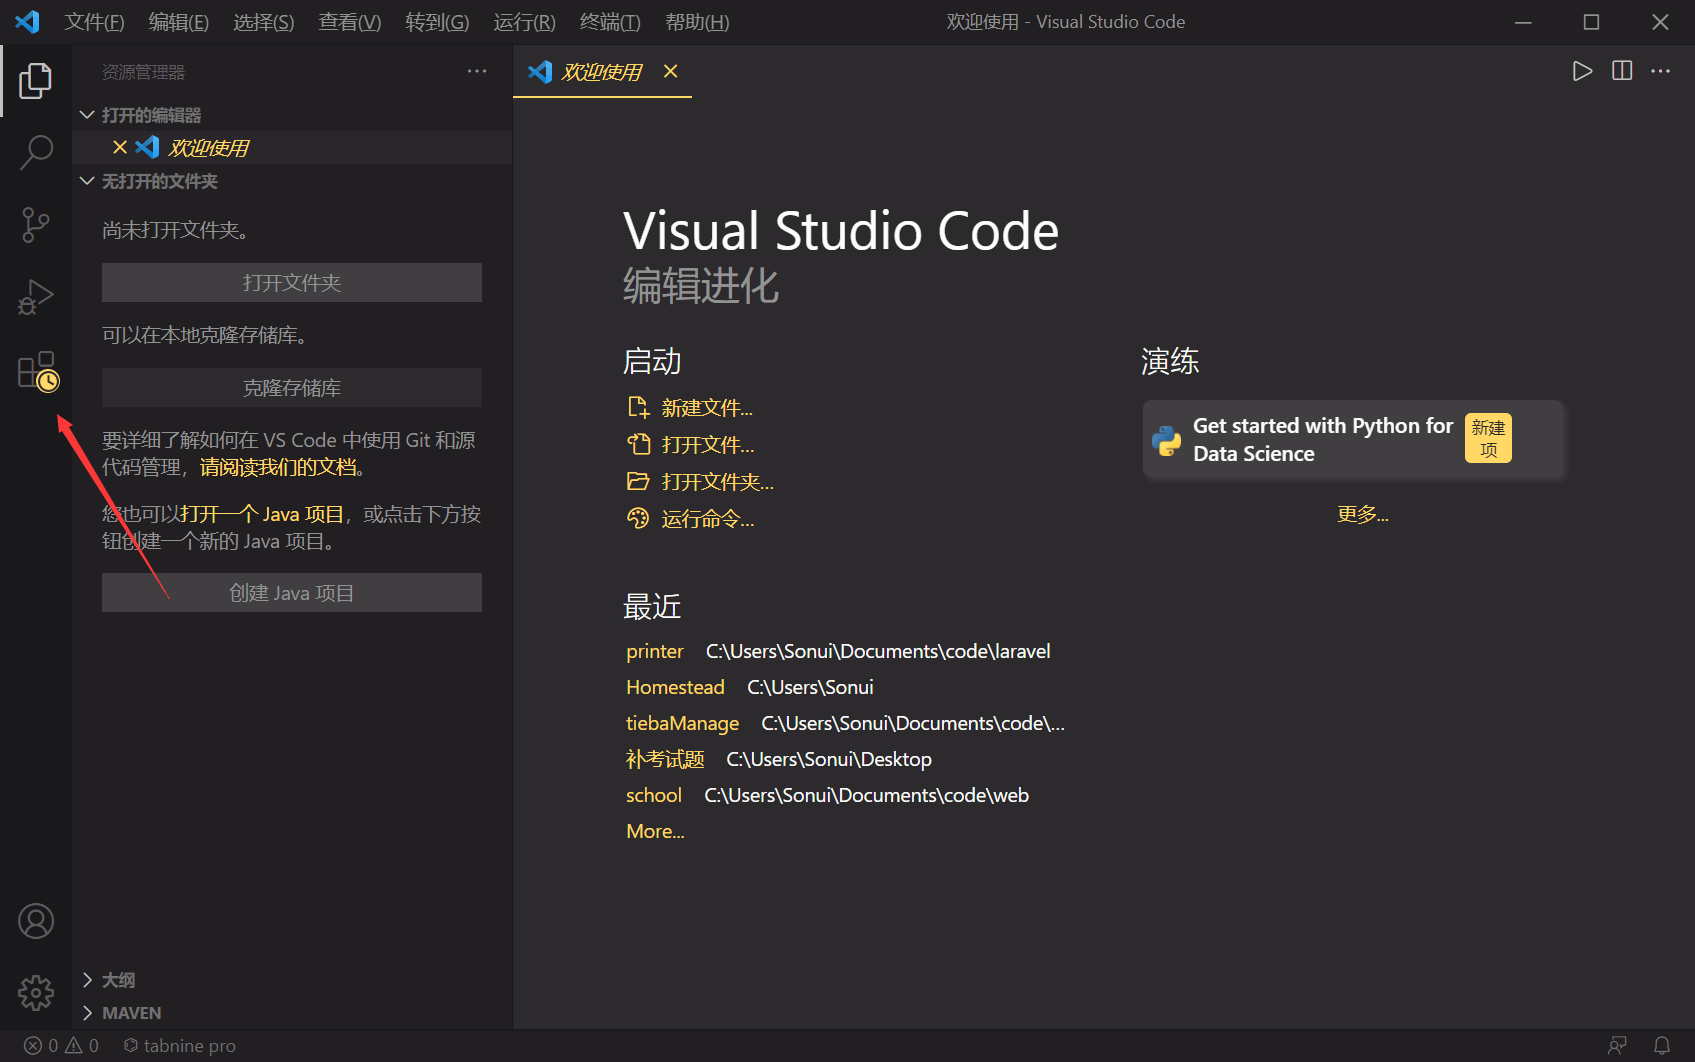Click the 创建 Java 项目 button
The width and height of the screenshot is (1695, 1062).
coord(292,593)
